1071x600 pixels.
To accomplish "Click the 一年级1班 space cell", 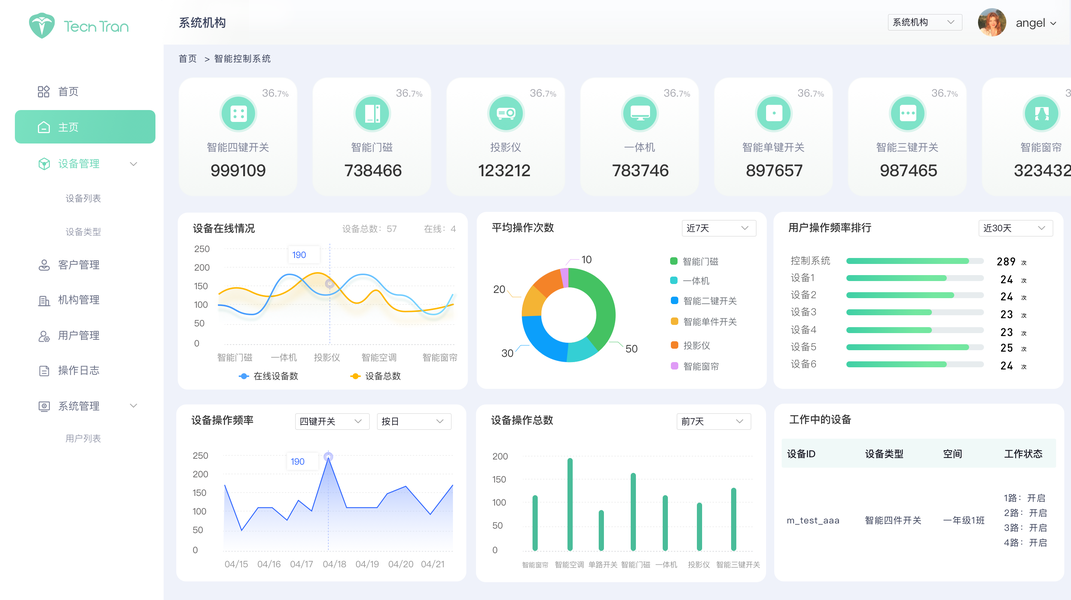I will (964, 521).
